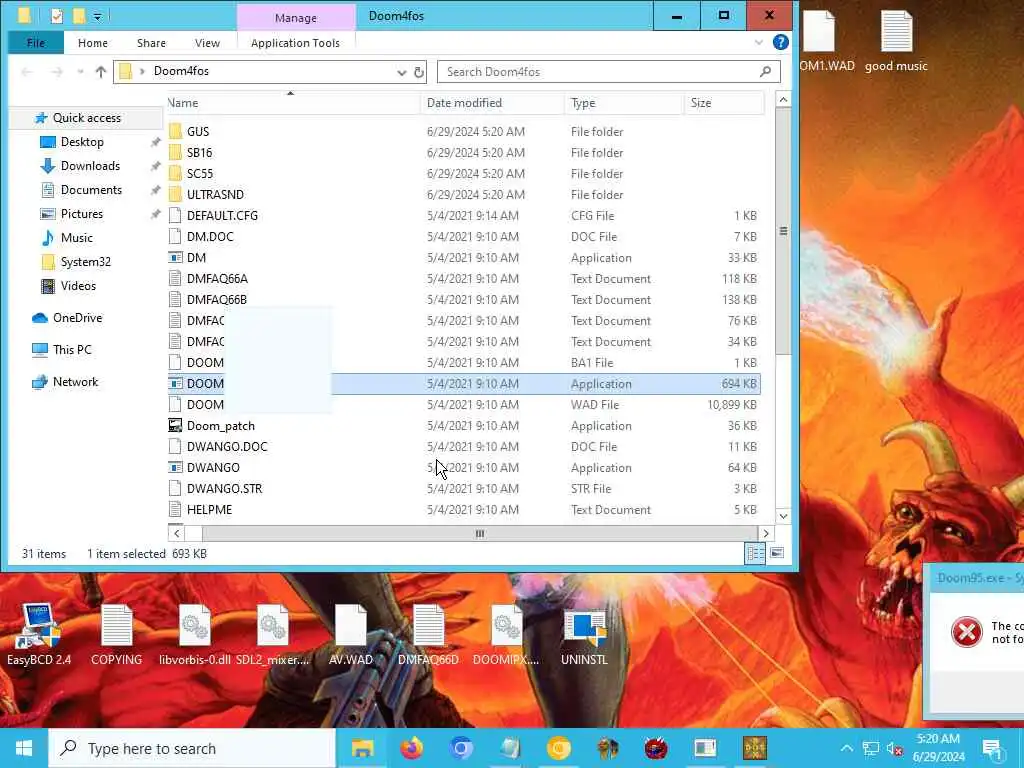
Task: Select the Application Tools tab
Action: (295, 43)
